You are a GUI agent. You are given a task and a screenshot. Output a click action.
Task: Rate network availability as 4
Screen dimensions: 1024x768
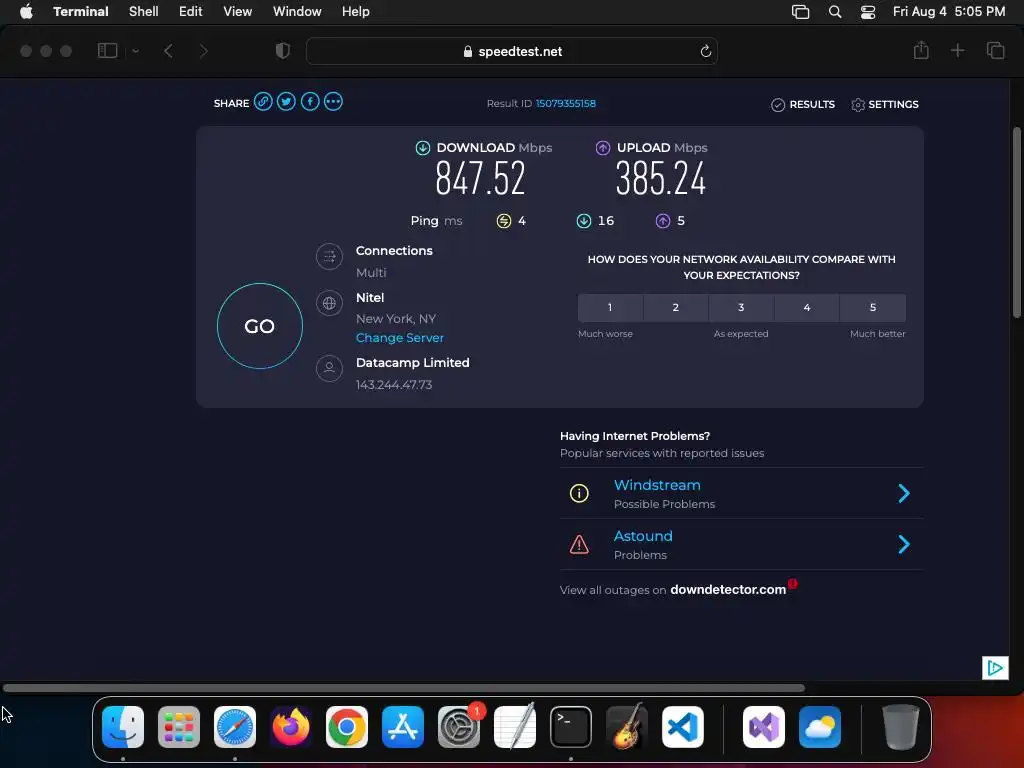pyautogui.click(x=807, y=308)
